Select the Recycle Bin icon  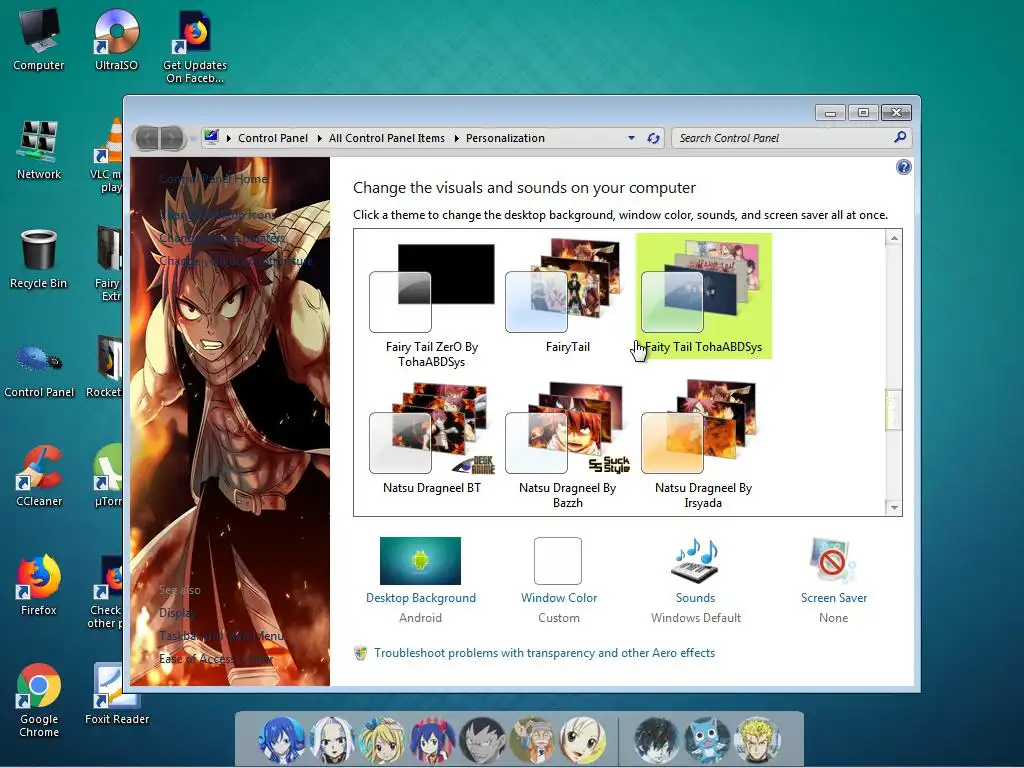coord(39,259)
